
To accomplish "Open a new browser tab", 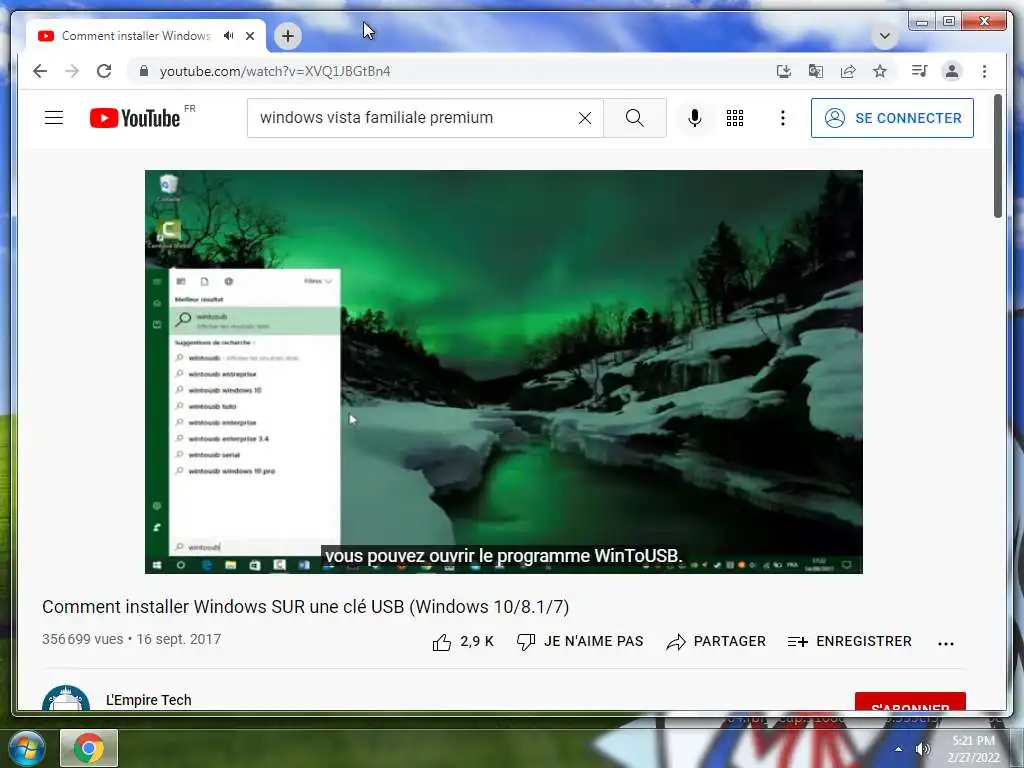I will pos(288,36).
